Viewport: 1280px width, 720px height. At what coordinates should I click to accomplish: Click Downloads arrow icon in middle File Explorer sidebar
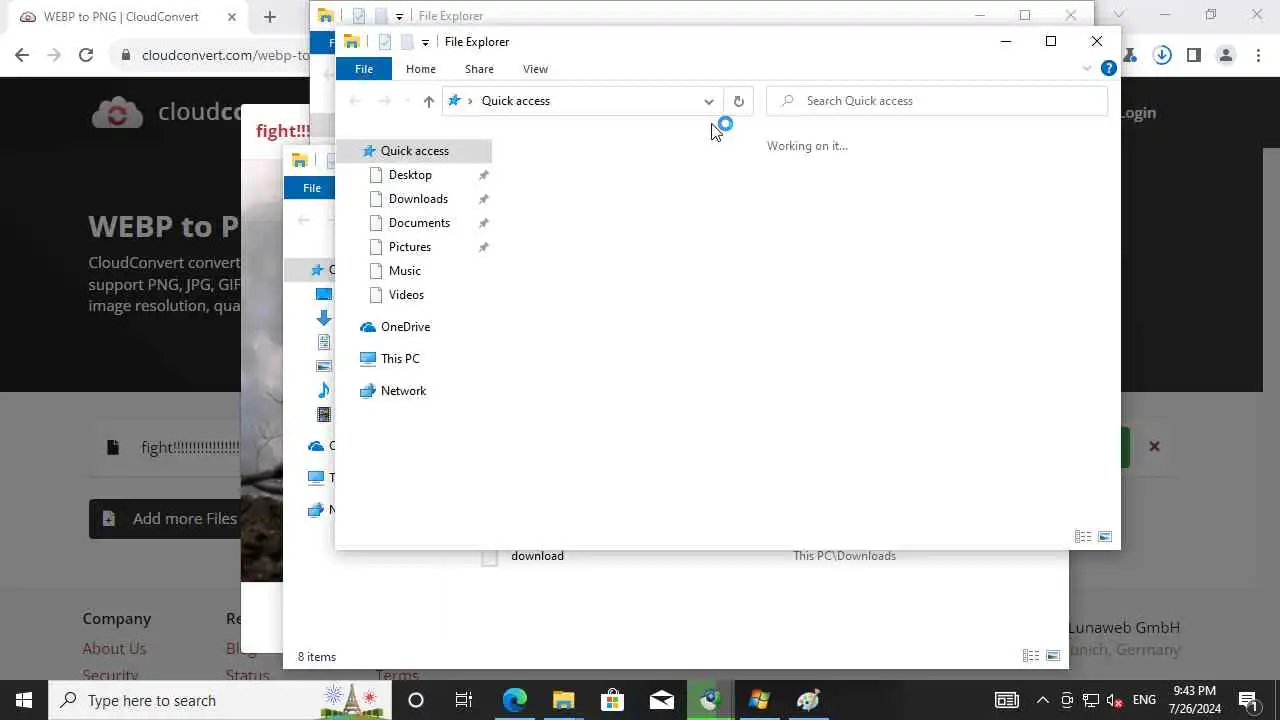point(324,318)
